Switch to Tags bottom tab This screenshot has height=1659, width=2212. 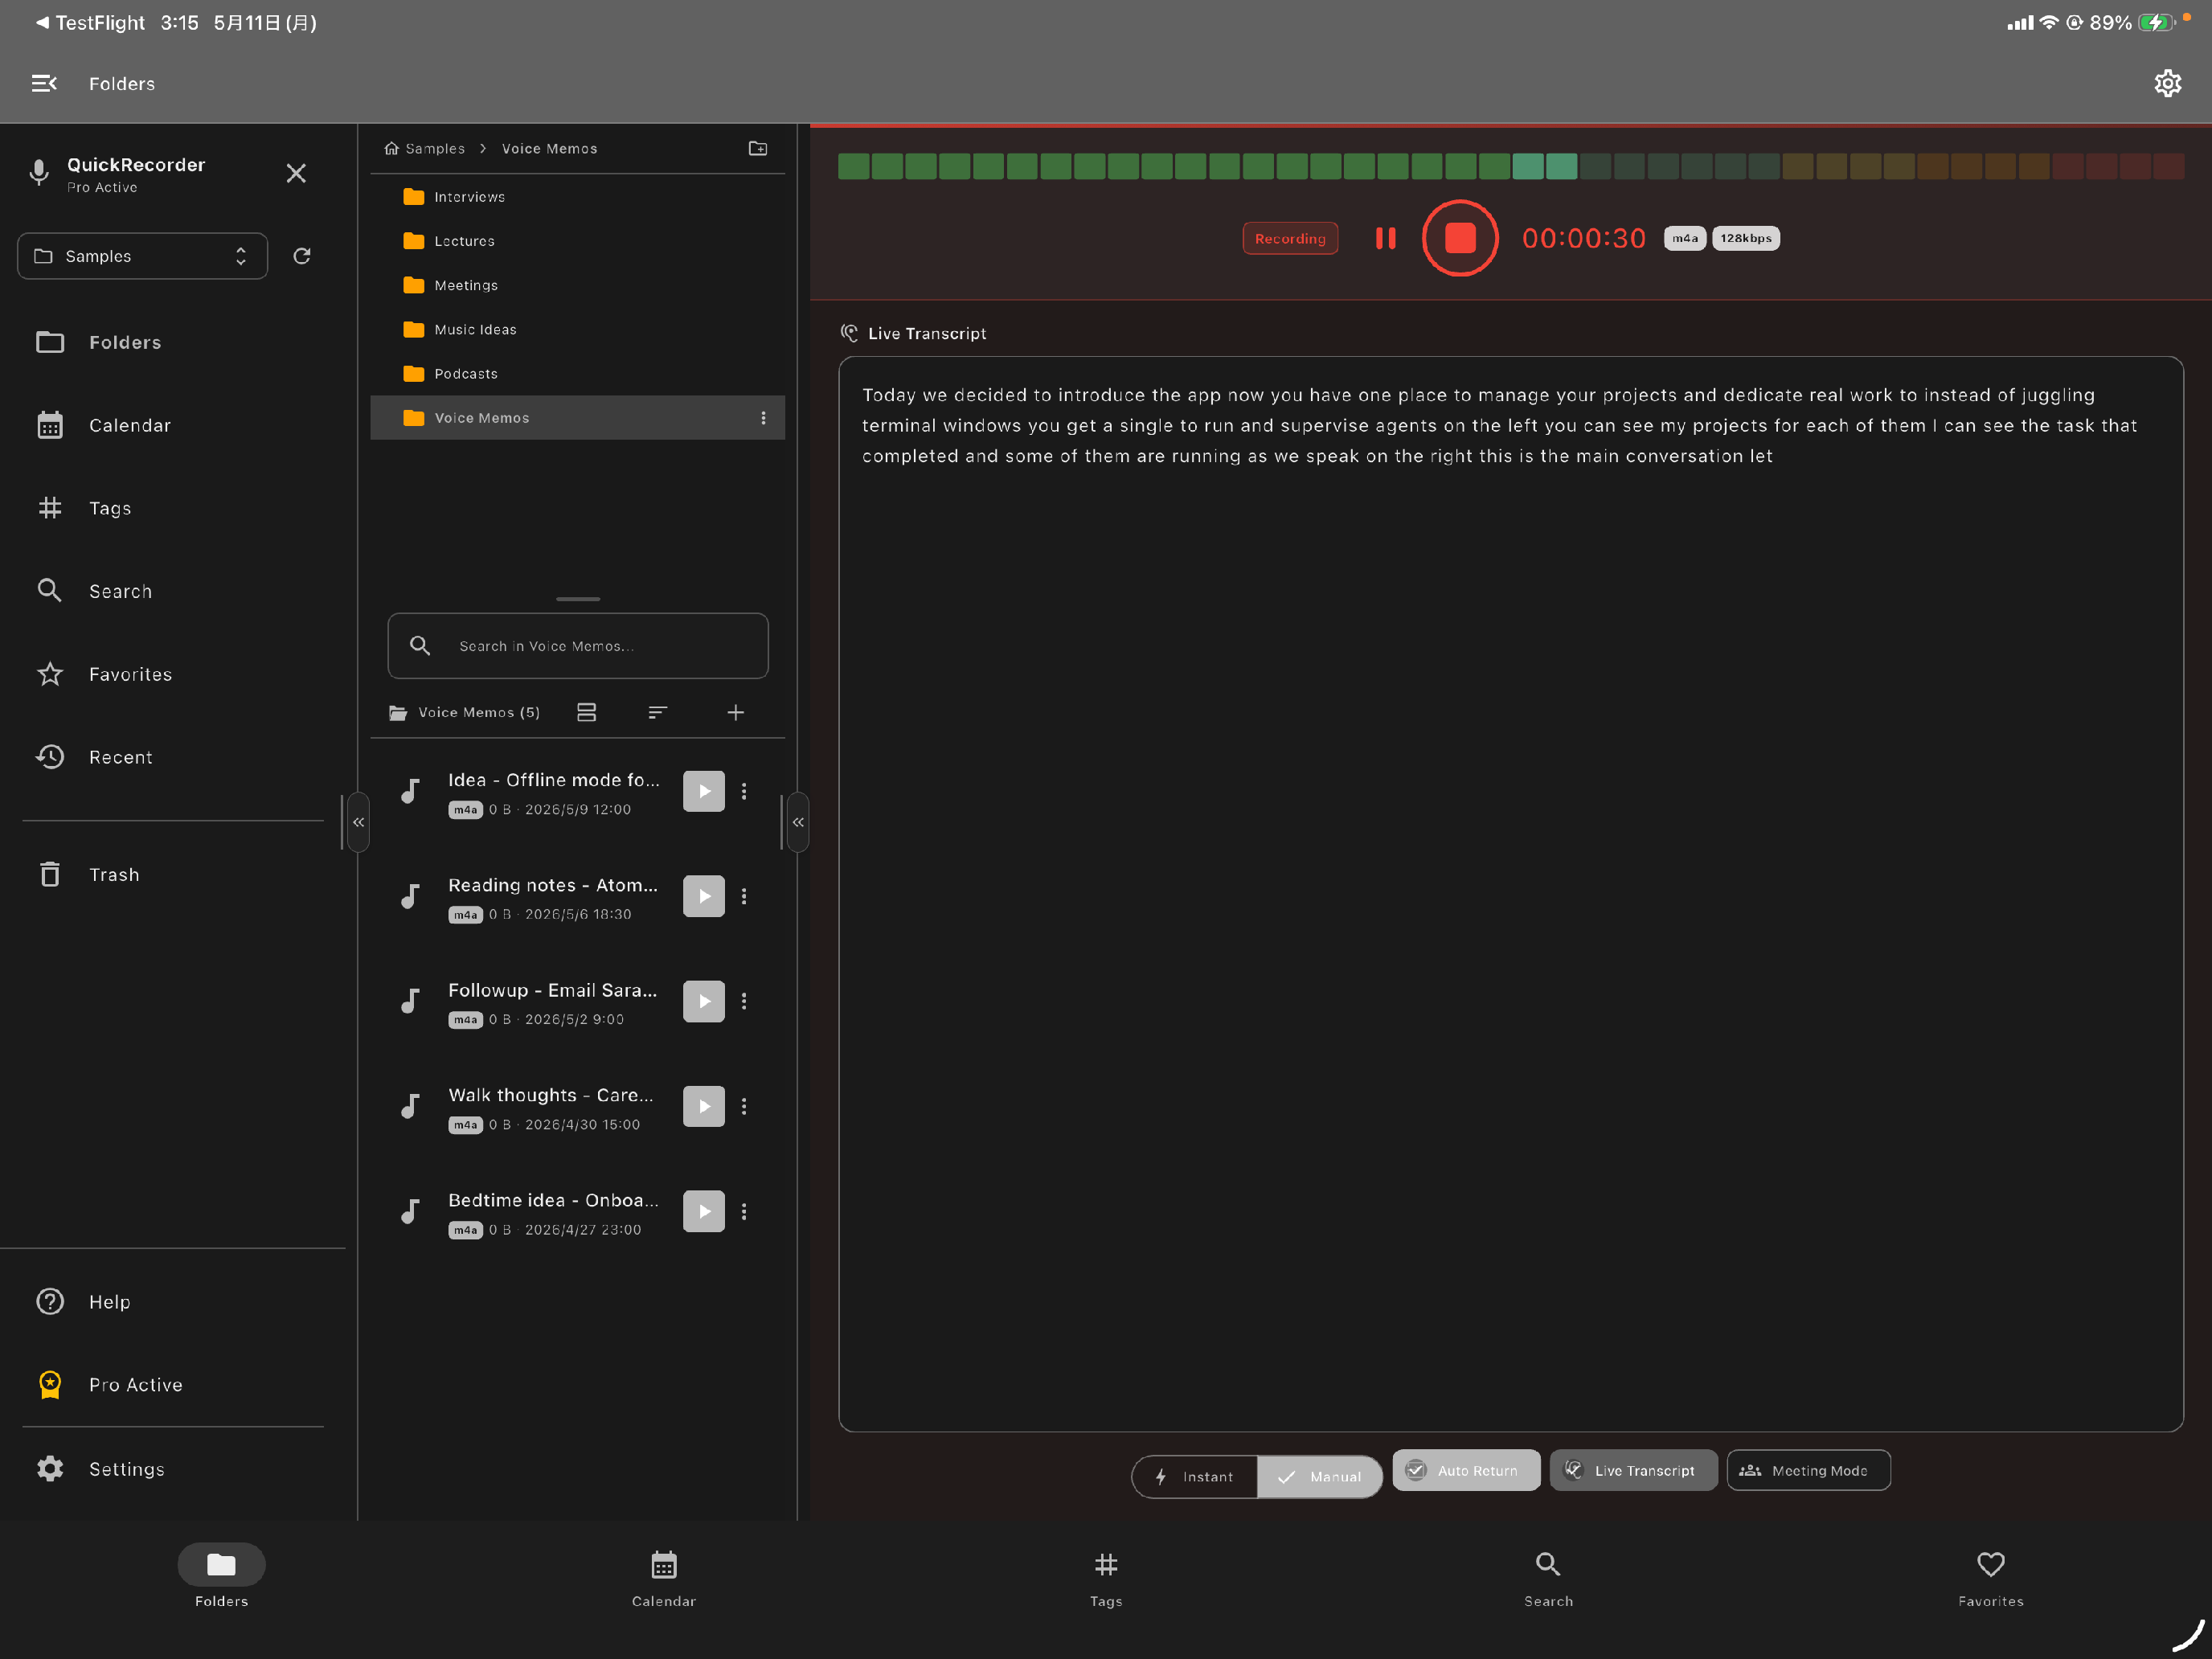click(x=1106, y=1578)
